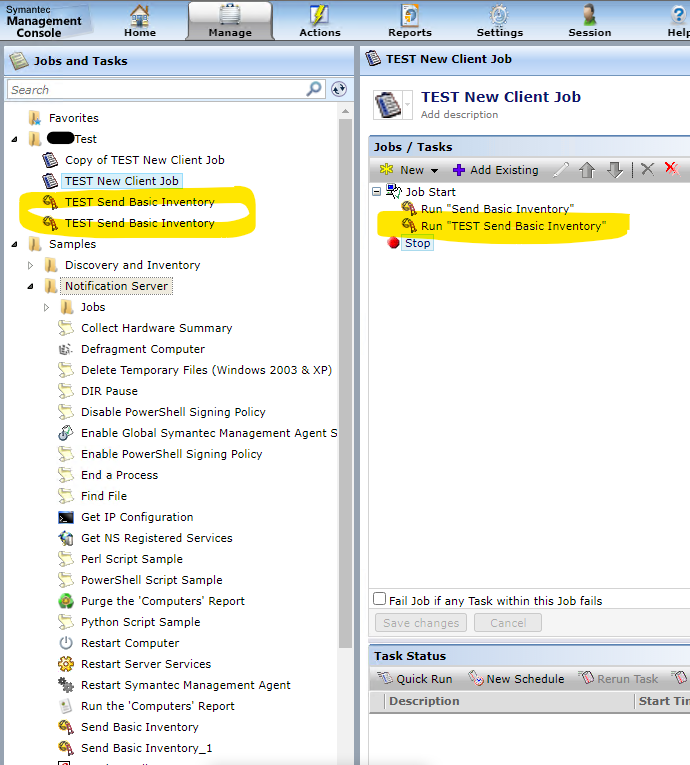
Task: Click Purge the 'Computers' Report icon
Action: pyautogui.click(x=65, y=601)
